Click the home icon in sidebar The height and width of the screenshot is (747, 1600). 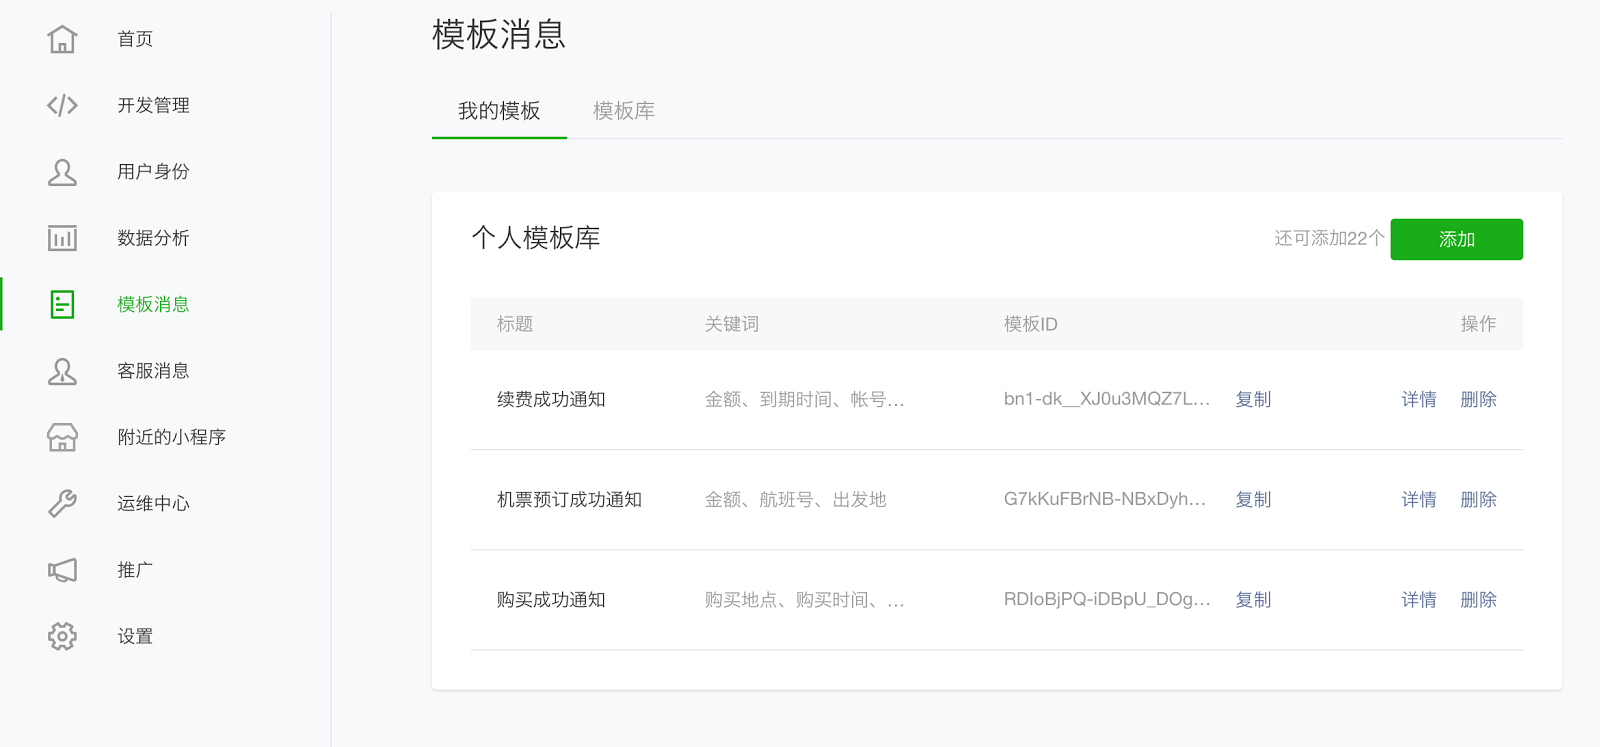click(x=62, y=39)
